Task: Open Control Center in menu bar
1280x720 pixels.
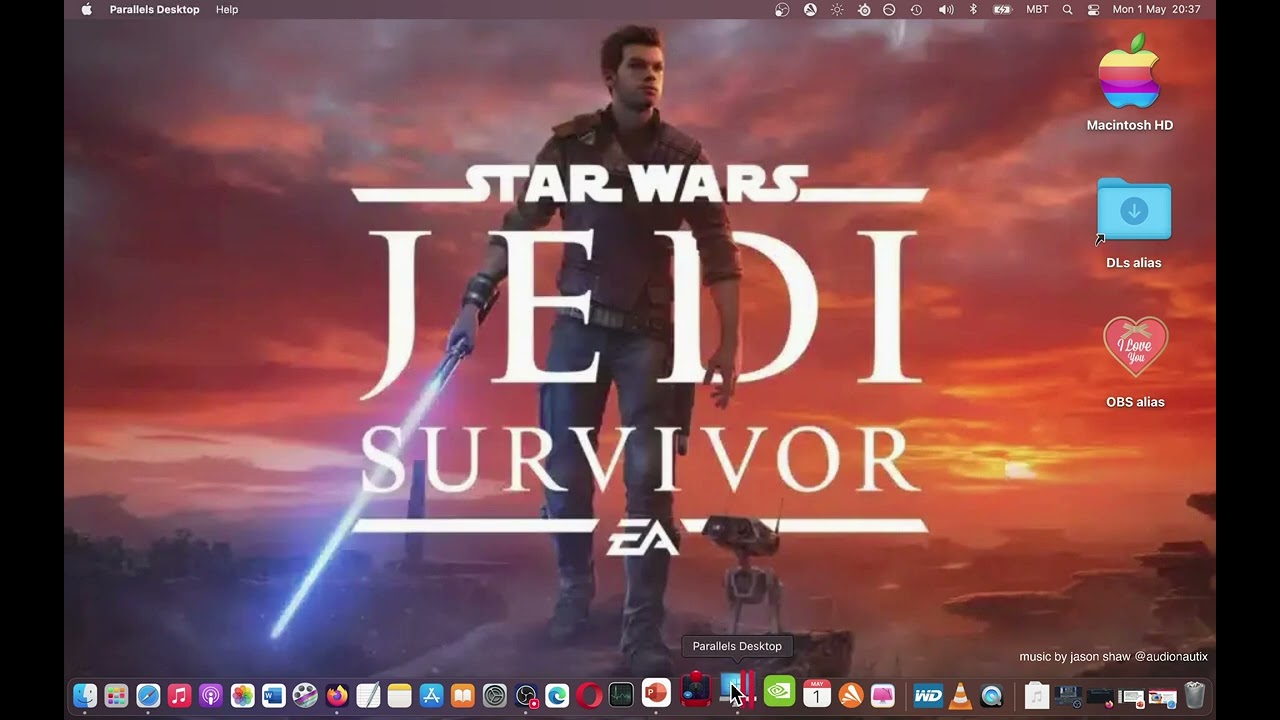Action: (1093, 9)
